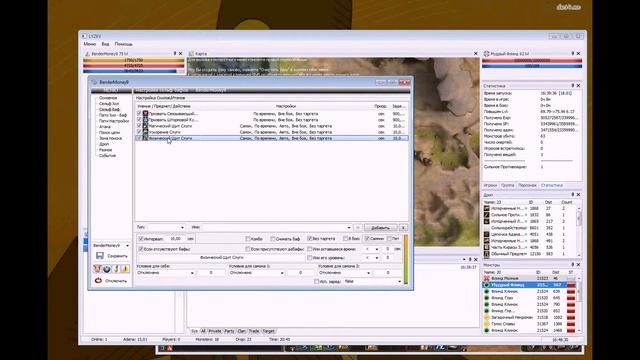Image resolution: width=640 pixels, height=360 pixels.
Task: Enable the Снимать баф checkbox
Action: pyautogui.click(x=273, y=239)
